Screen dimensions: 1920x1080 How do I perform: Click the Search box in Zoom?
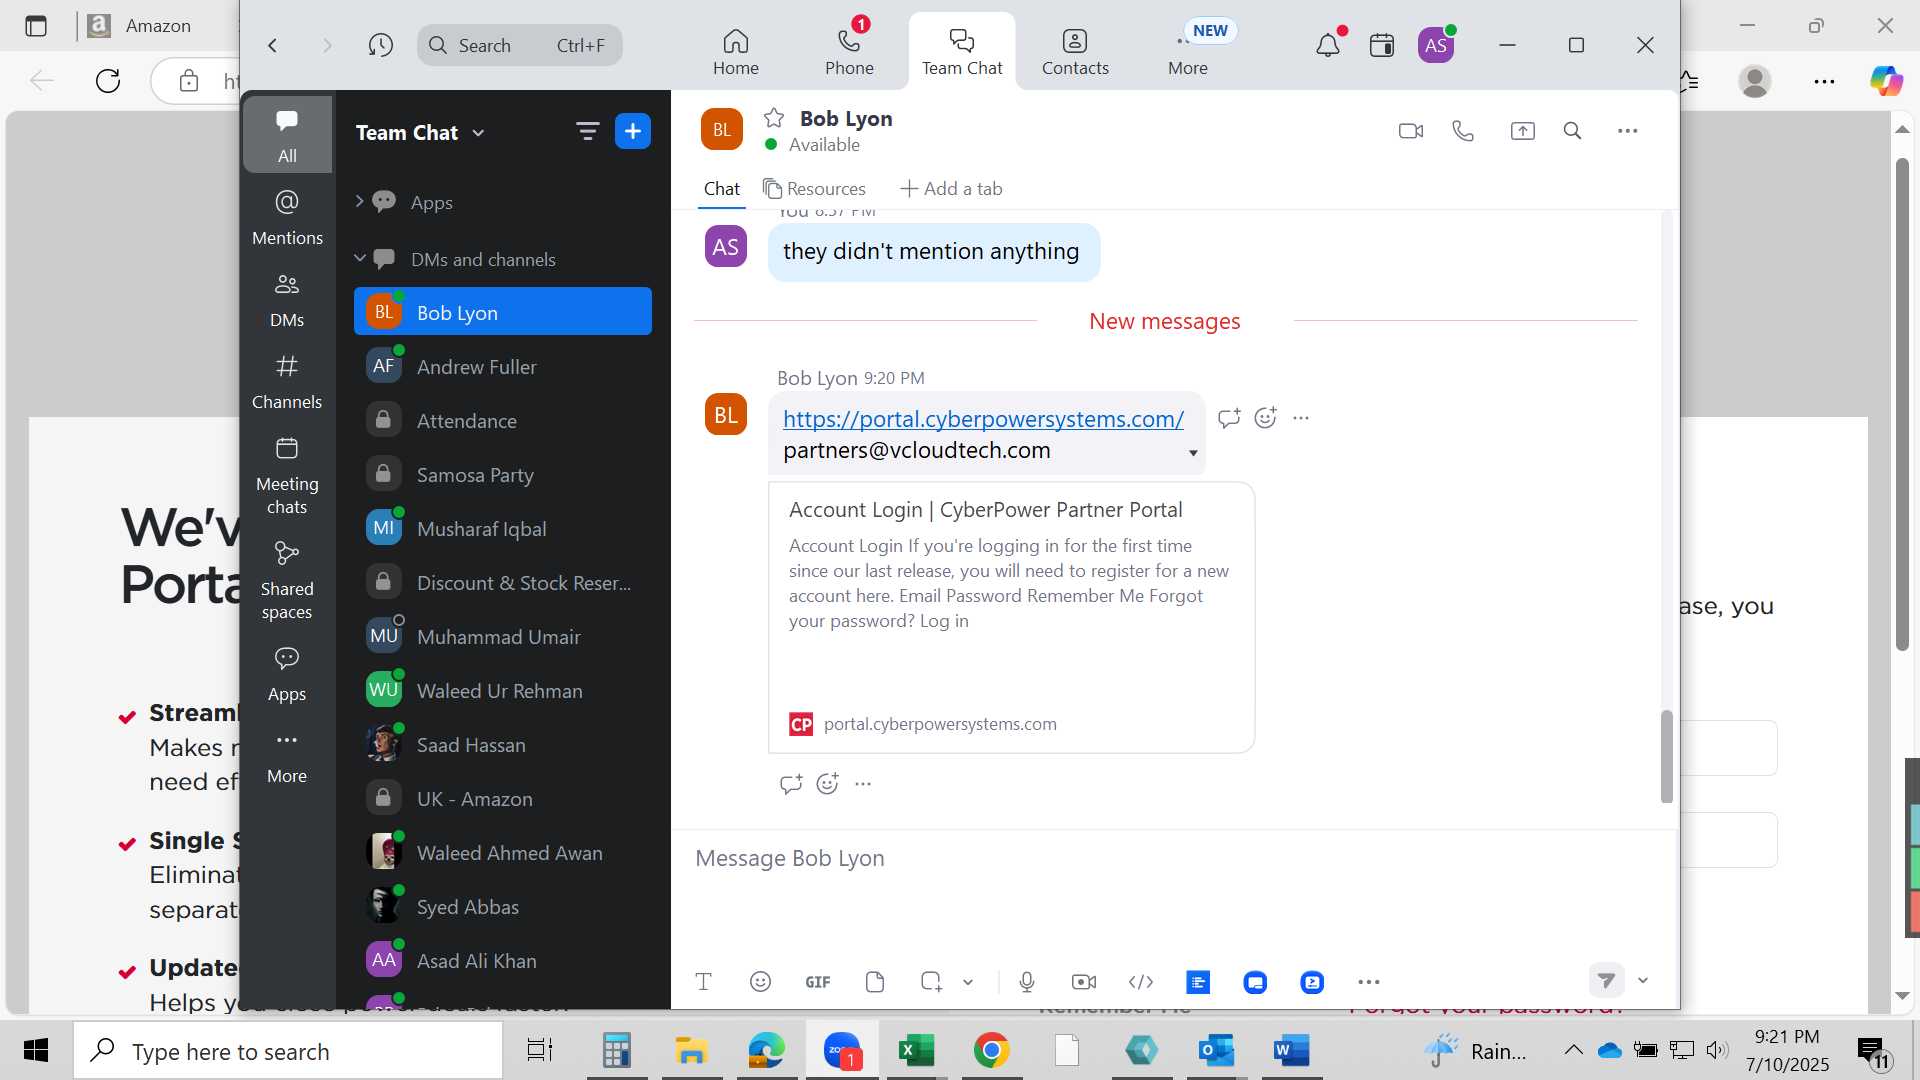[519, 45]
